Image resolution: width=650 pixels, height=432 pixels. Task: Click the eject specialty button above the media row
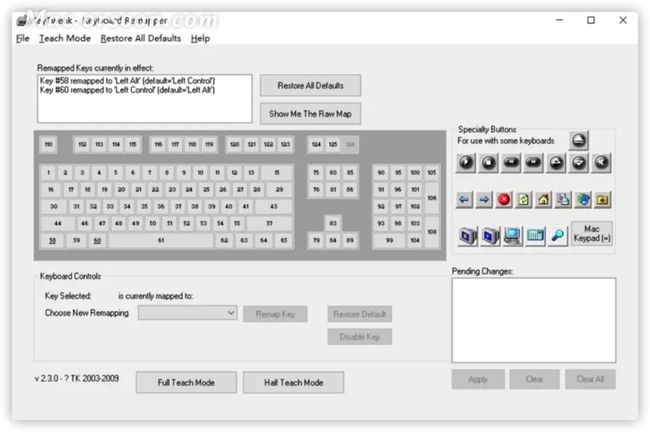click(x=579, y=141)
